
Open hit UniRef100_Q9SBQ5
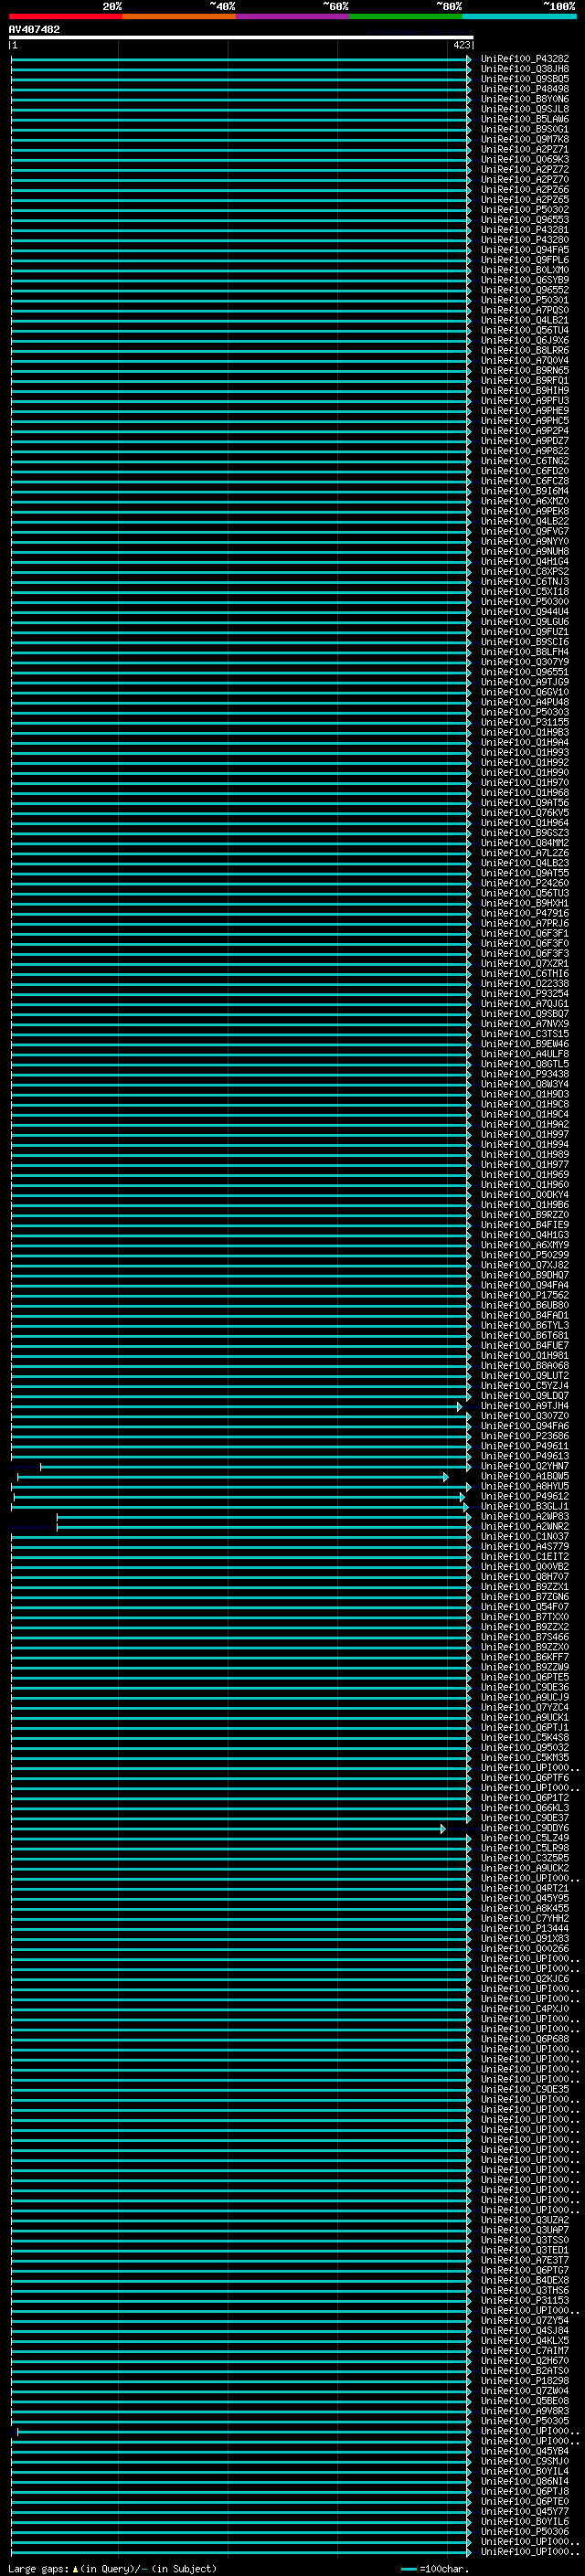point(524,79)
